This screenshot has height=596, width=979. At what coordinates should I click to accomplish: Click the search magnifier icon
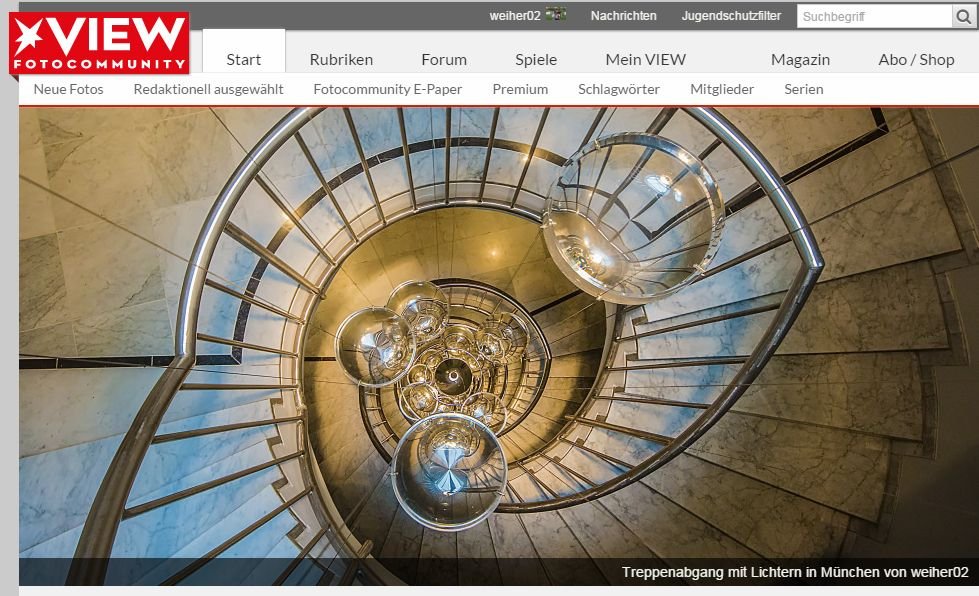tap(964, 16)
